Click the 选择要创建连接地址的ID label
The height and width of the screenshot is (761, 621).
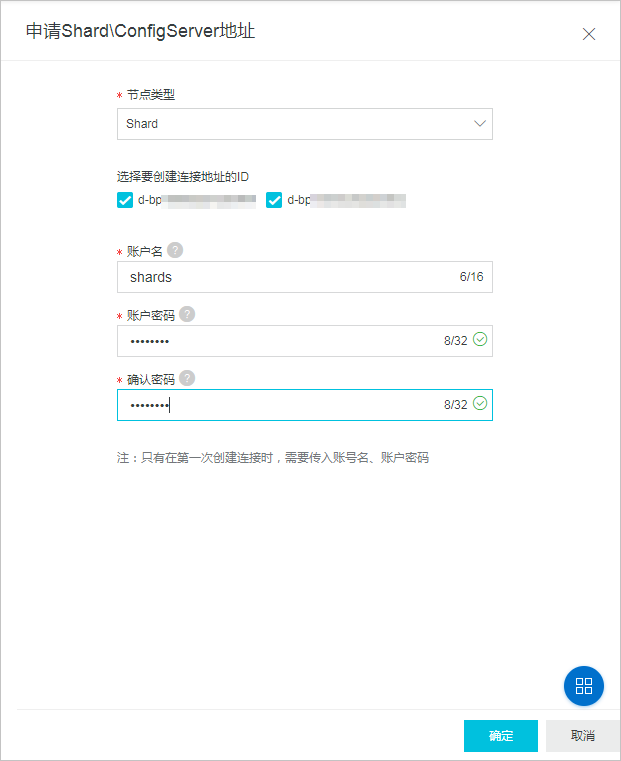[183, 177]
